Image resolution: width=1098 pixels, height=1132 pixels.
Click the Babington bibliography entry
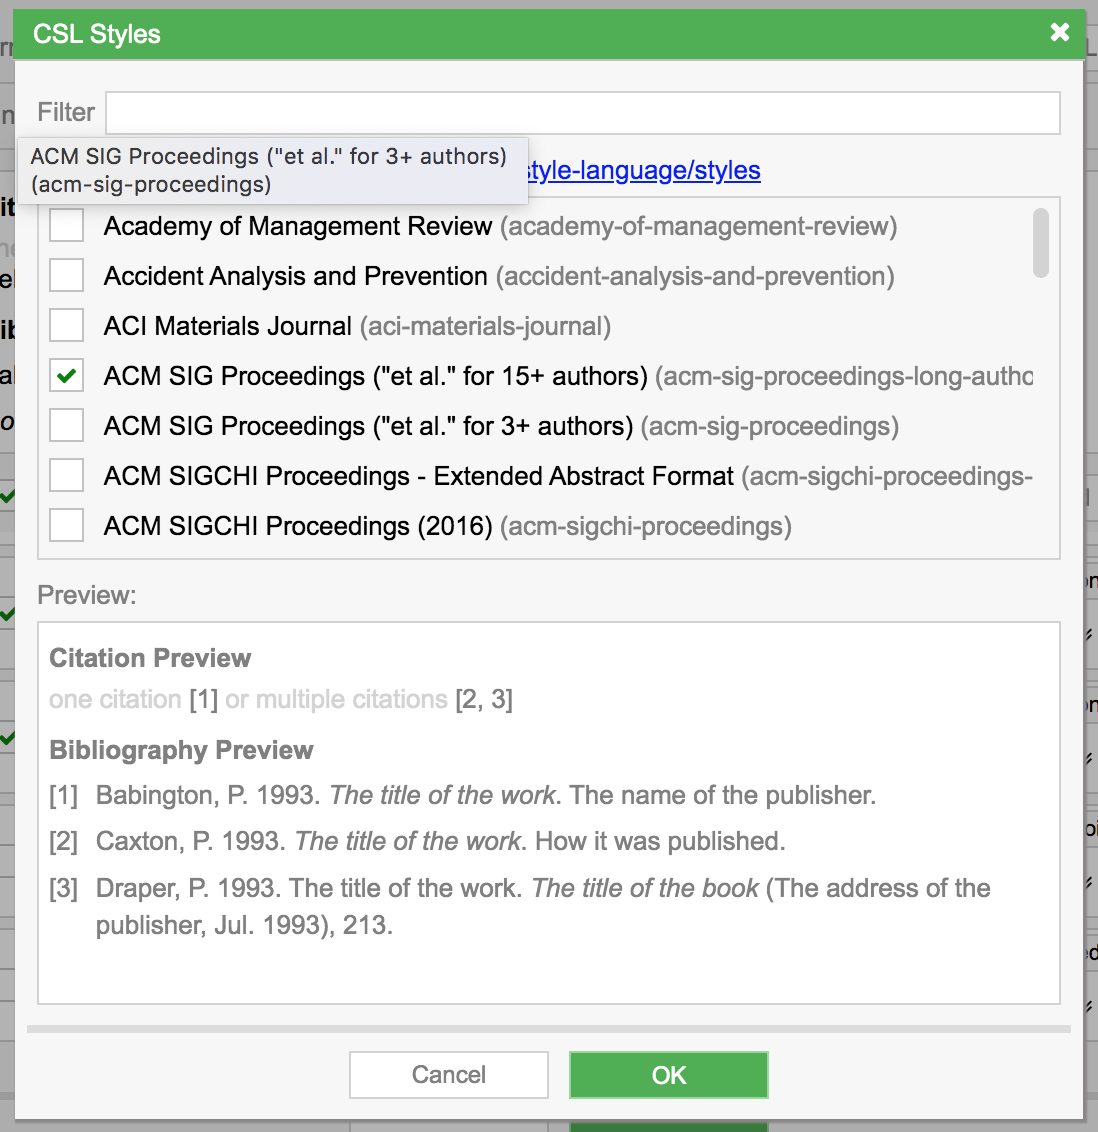click(462, 796)
